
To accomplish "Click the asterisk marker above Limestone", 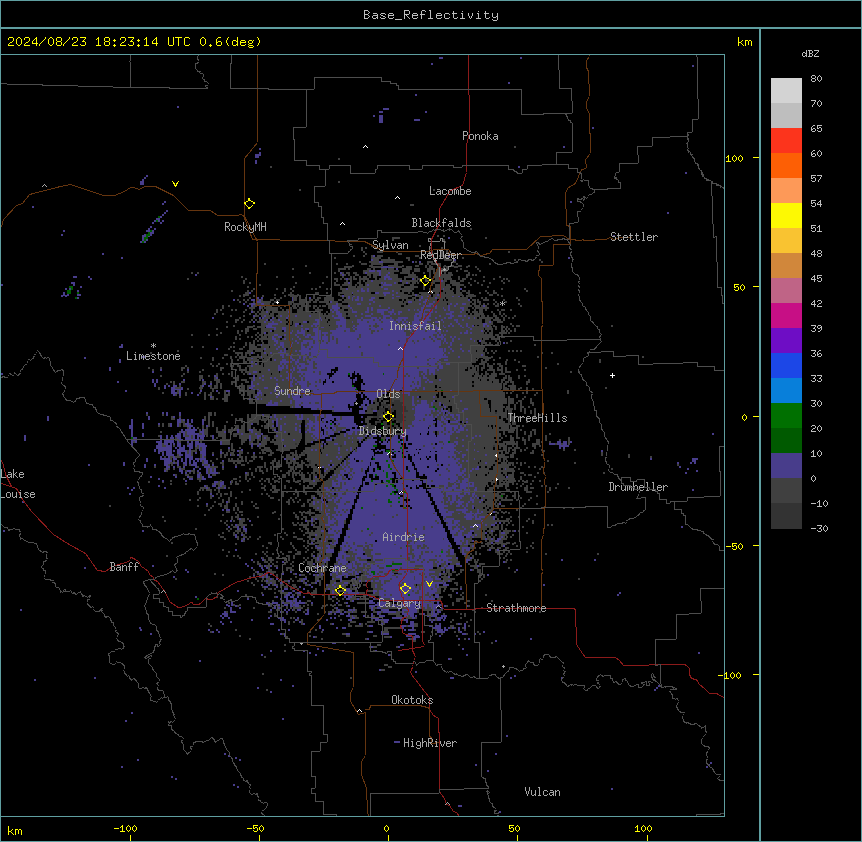I will pyautogui.click(x=153, y=346).
